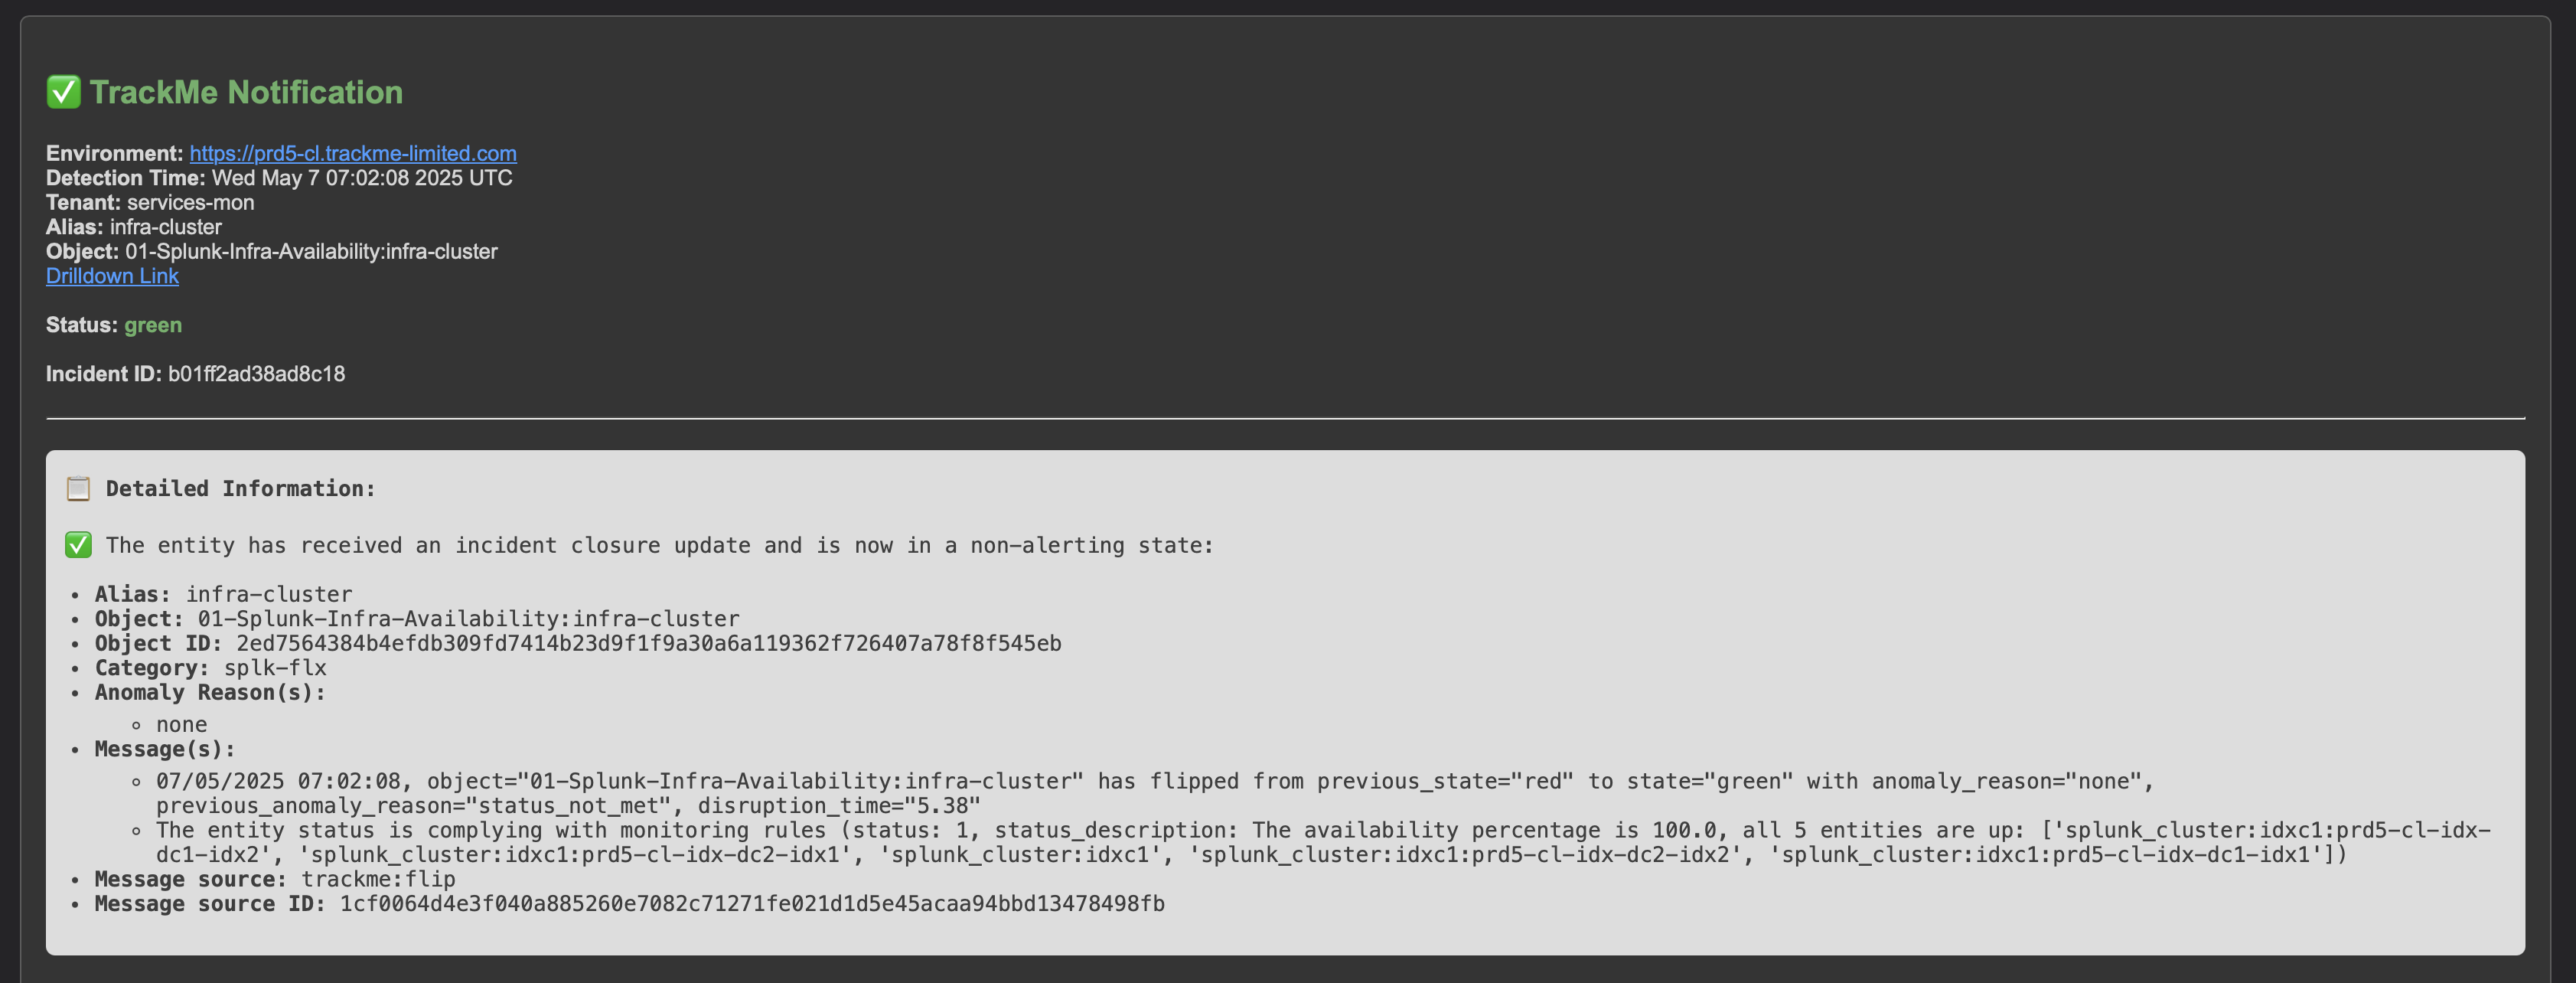Click the Detection Time timestamp text
The width and height of the screenshot is (2576, 983).
[362, 178]
